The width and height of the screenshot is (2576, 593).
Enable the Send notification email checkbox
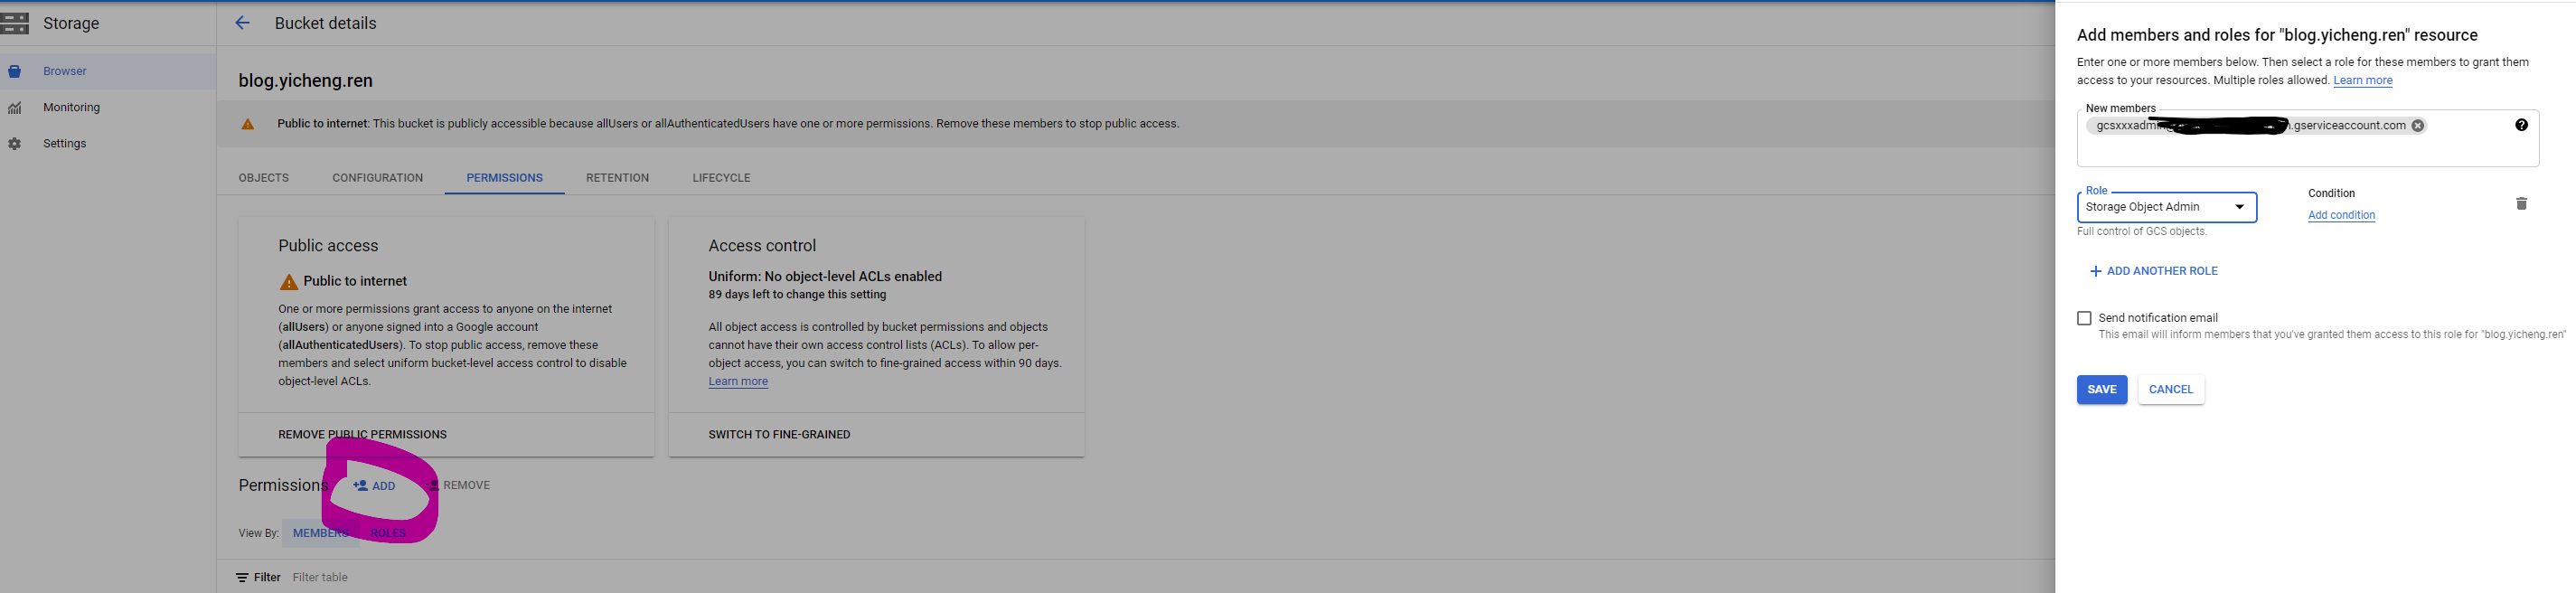[2084, 318]
